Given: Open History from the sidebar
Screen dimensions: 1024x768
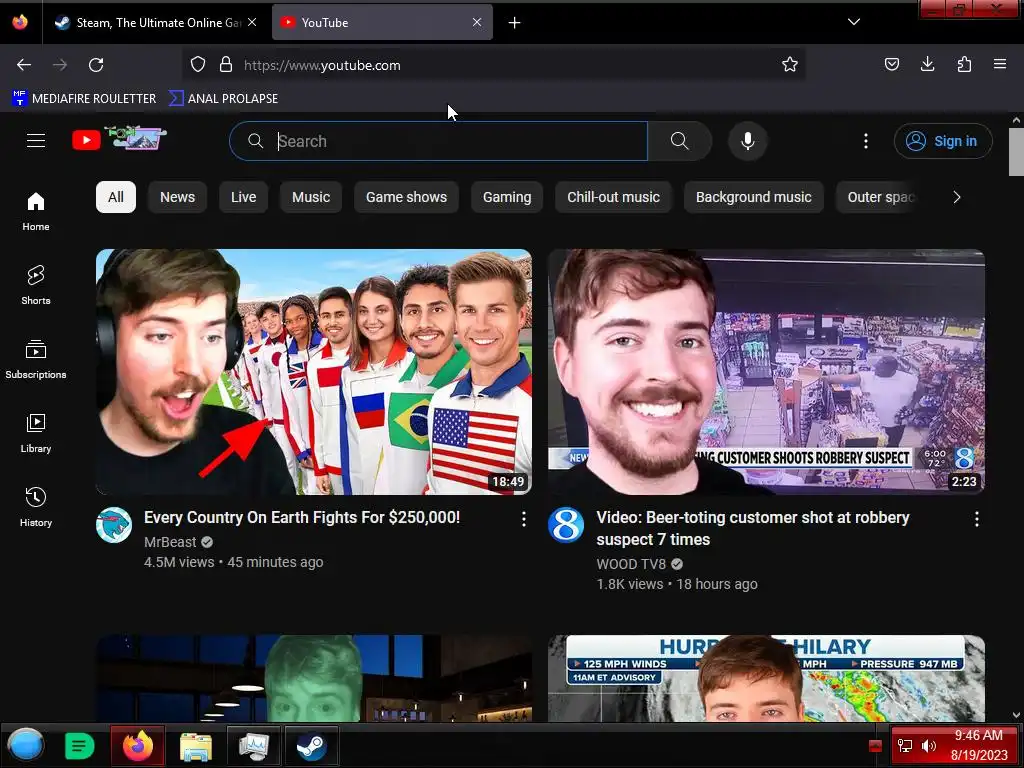Looking at the screenshot, I should tap(36, 507).
